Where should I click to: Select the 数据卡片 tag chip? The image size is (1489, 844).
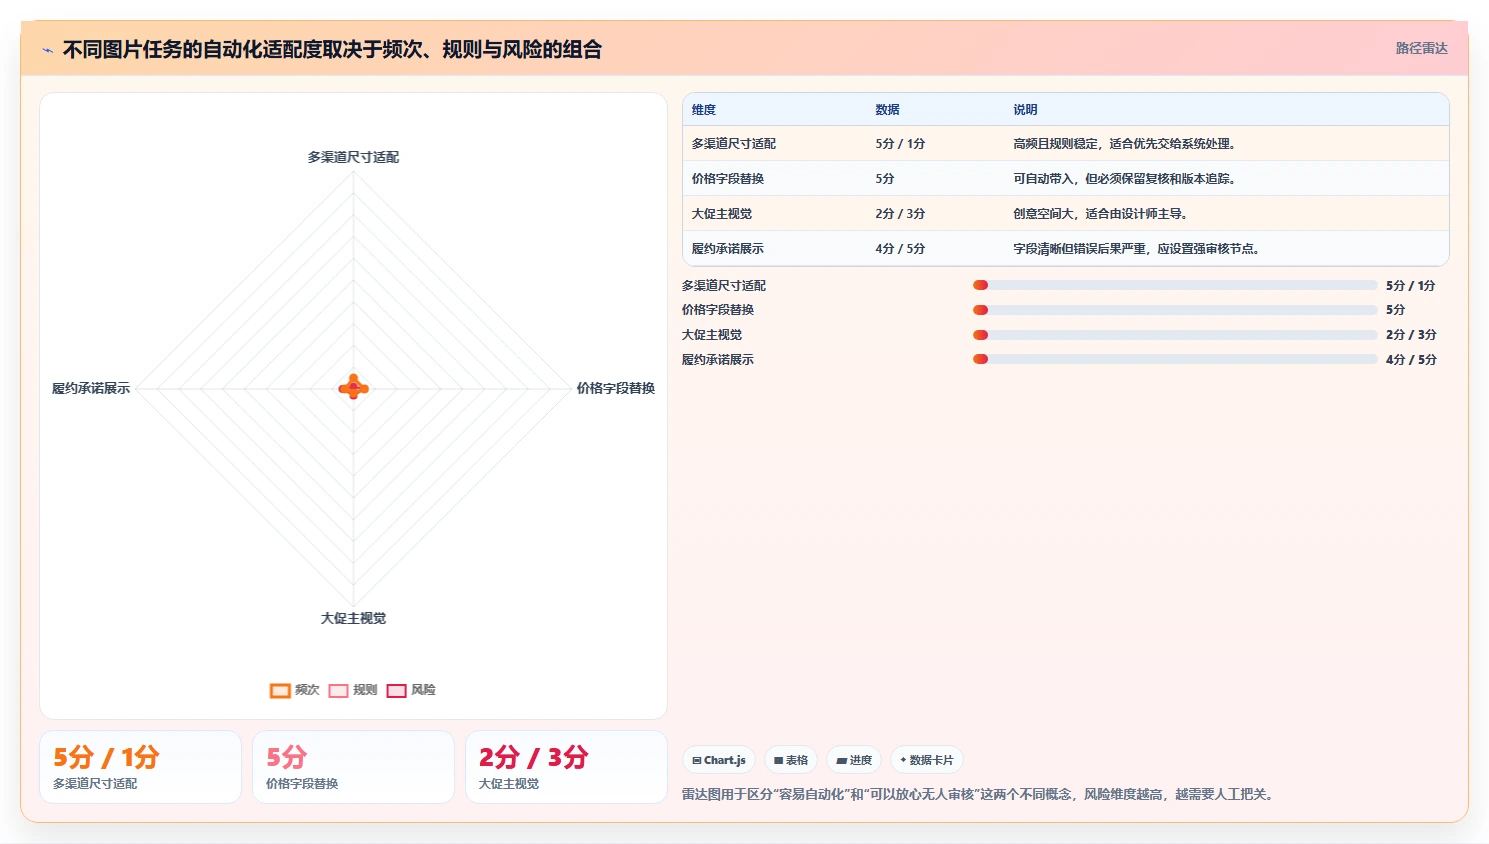(x=927, y=760)
